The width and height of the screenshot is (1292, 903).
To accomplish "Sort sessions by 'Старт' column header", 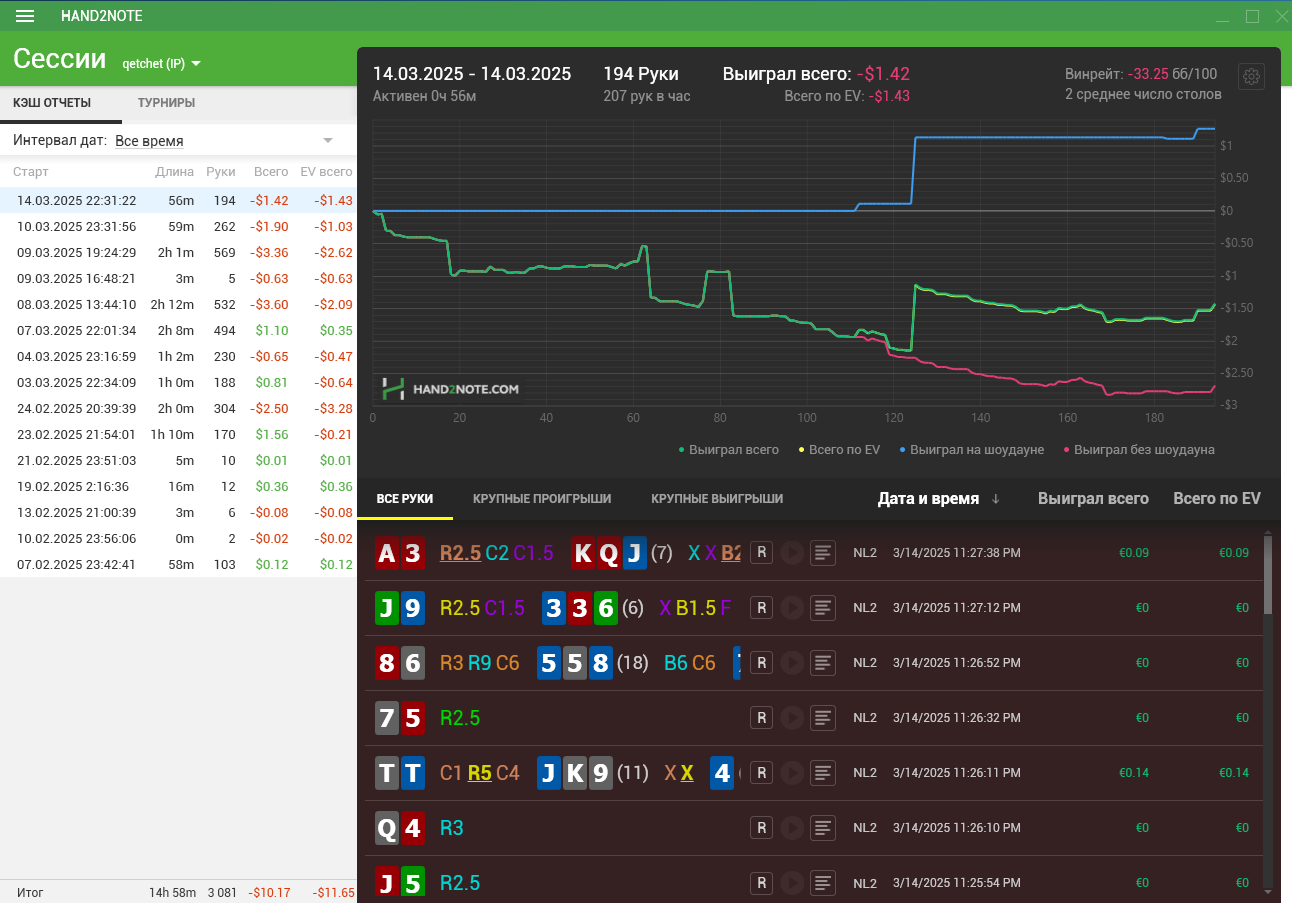I will coord(31,172).
